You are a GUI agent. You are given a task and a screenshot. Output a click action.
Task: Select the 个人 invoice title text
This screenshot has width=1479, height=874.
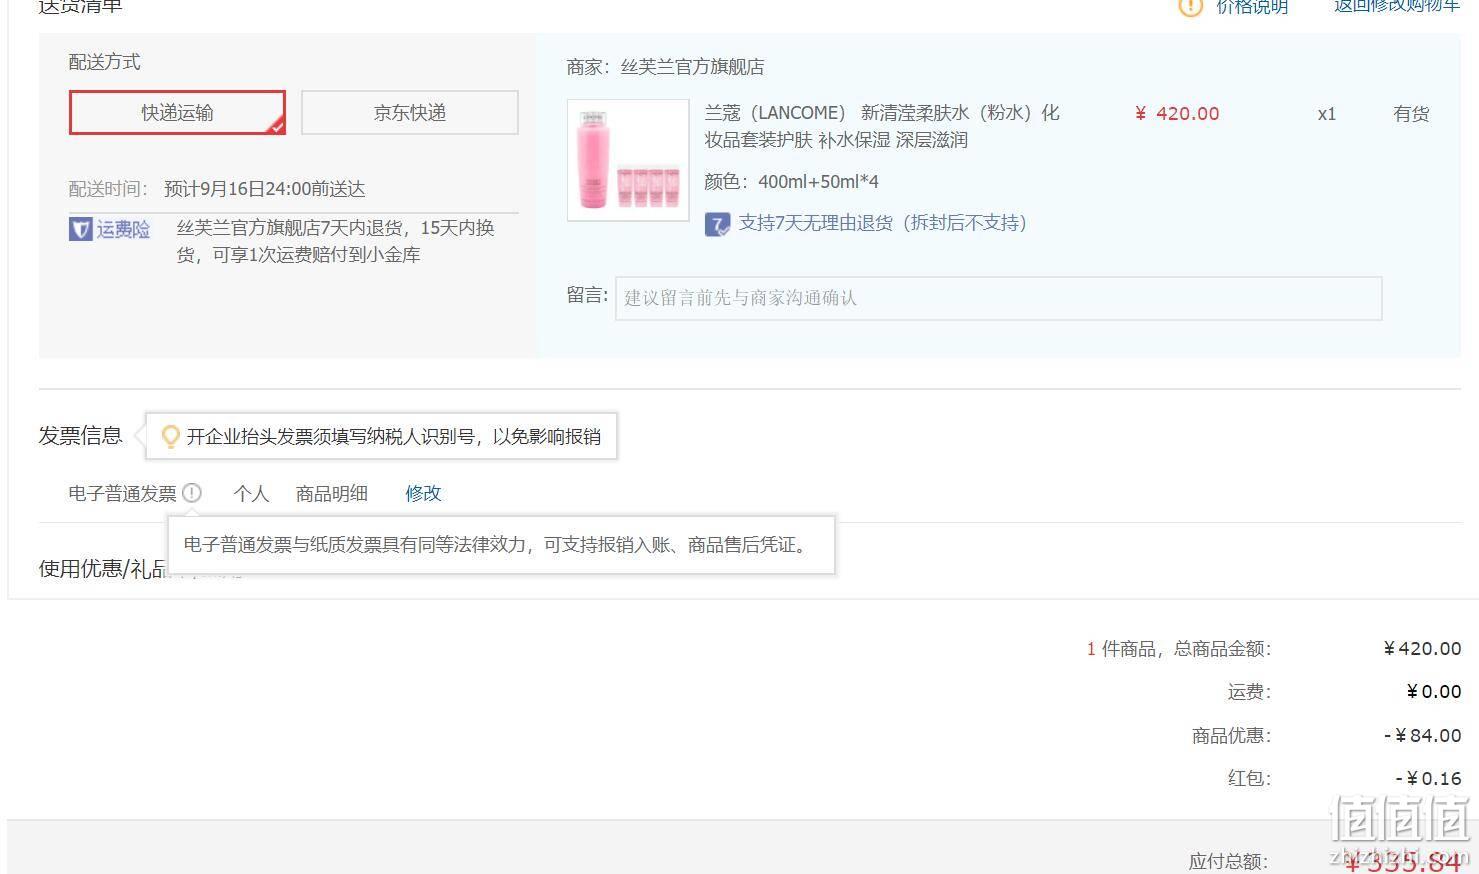pyautogui.click(x=251, y=493)
